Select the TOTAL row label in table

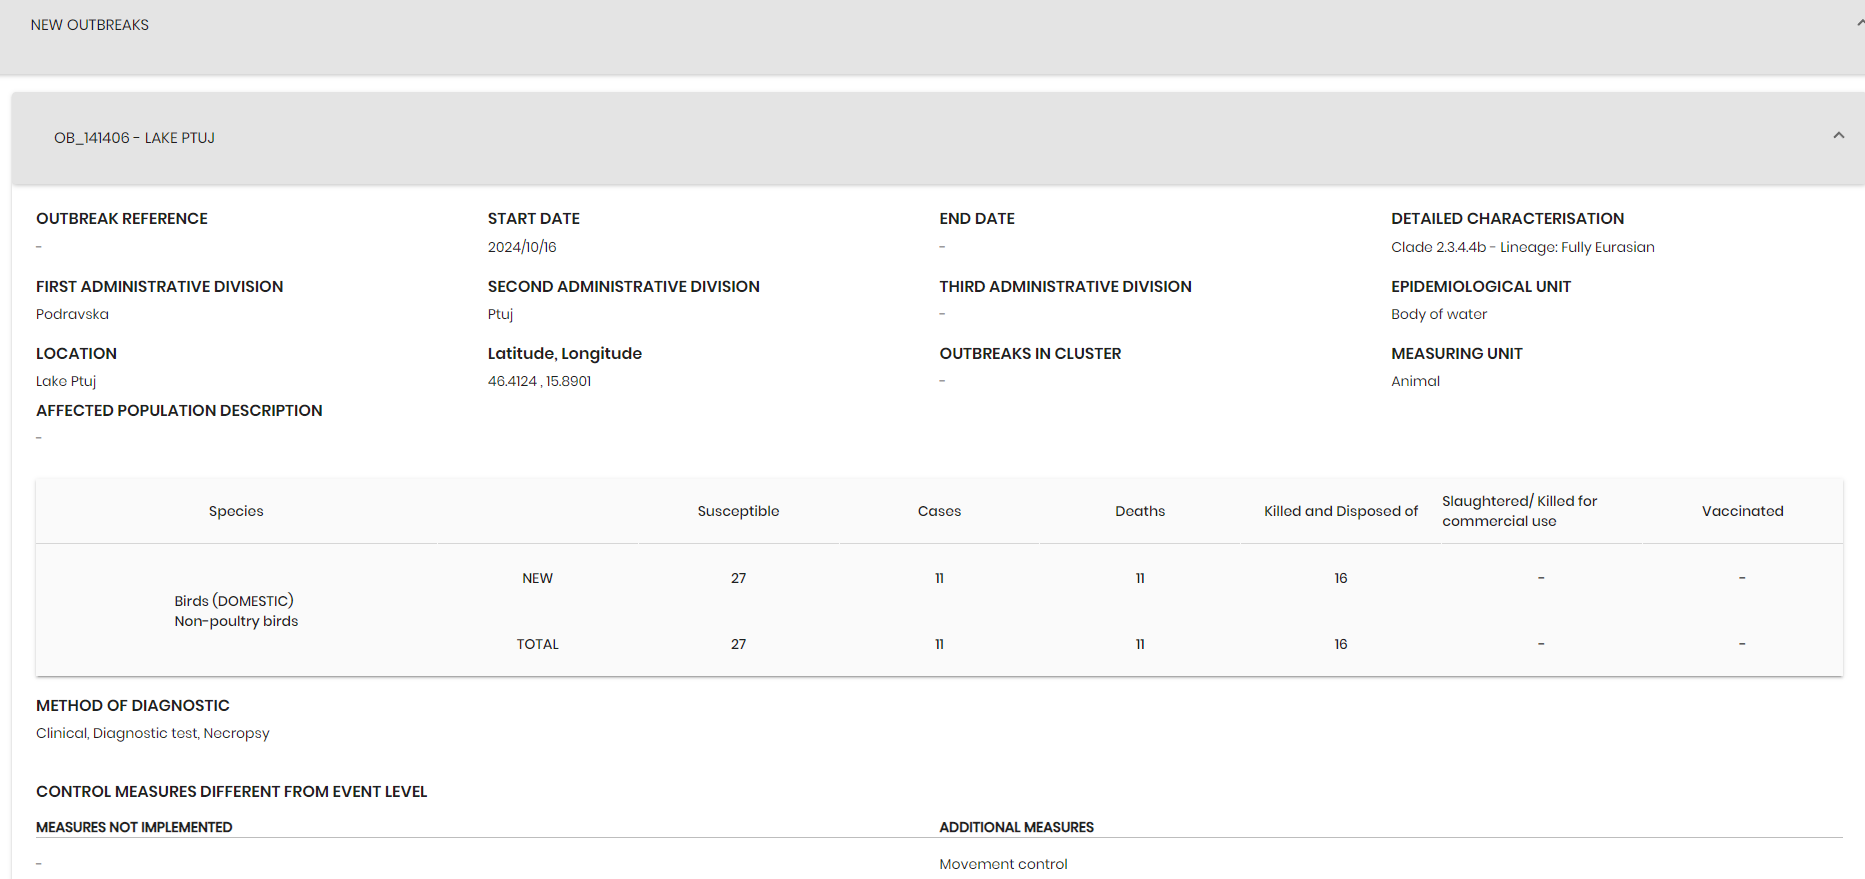[x=537, y=644]
